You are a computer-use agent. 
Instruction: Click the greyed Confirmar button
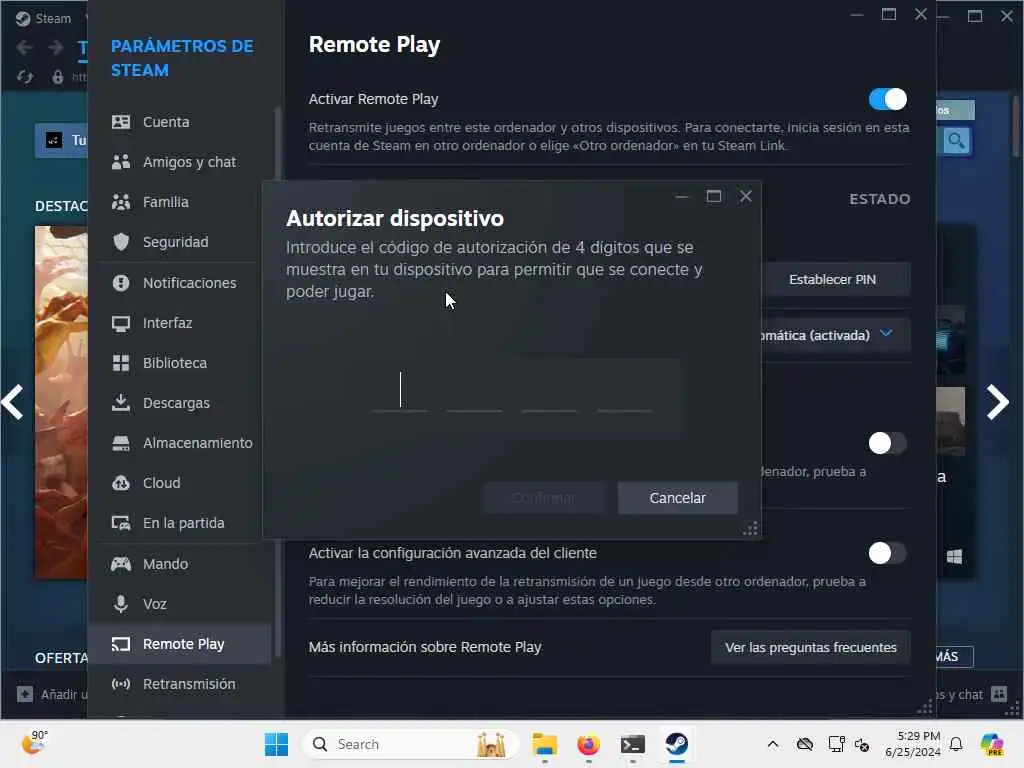(543, 498)
